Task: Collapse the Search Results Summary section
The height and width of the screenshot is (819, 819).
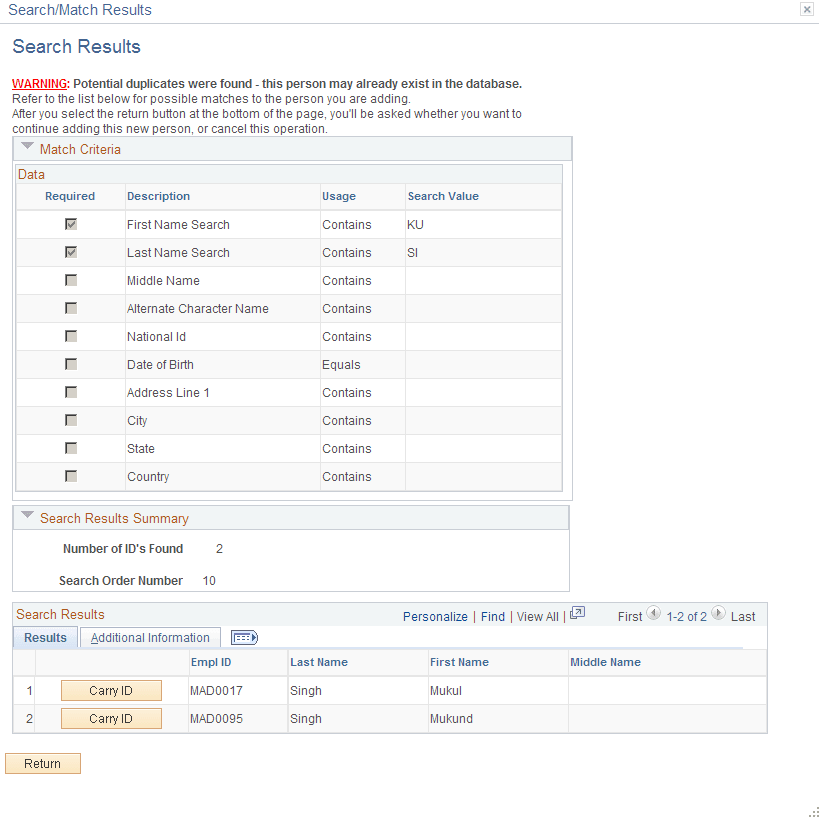Action: [25, 516]
